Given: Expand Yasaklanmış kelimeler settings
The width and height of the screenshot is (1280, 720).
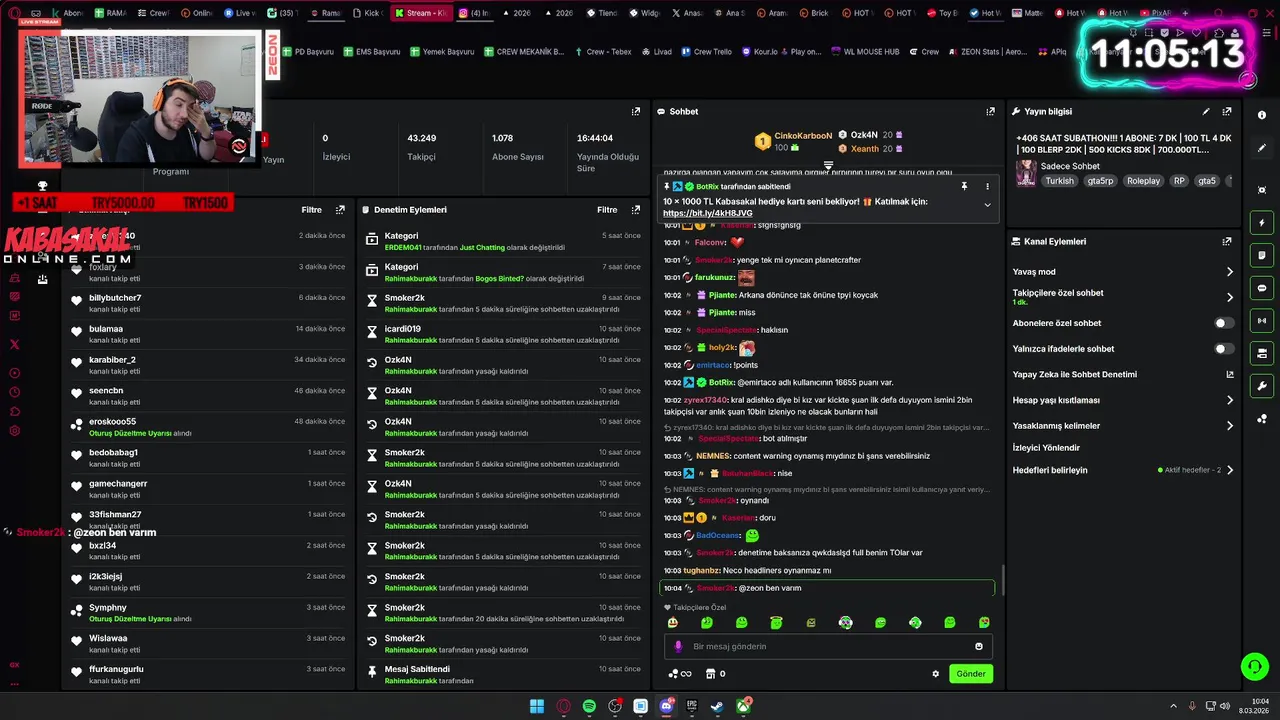Looking at the screenshot, I should point(1230,426).
